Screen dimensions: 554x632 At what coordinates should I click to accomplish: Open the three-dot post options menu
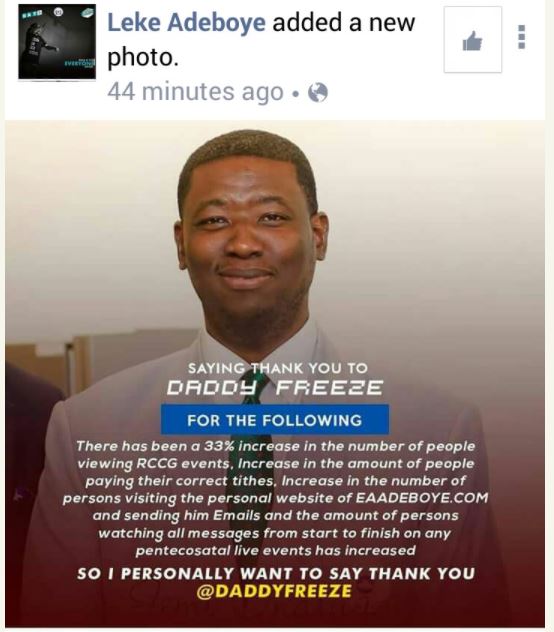point(521,37)
